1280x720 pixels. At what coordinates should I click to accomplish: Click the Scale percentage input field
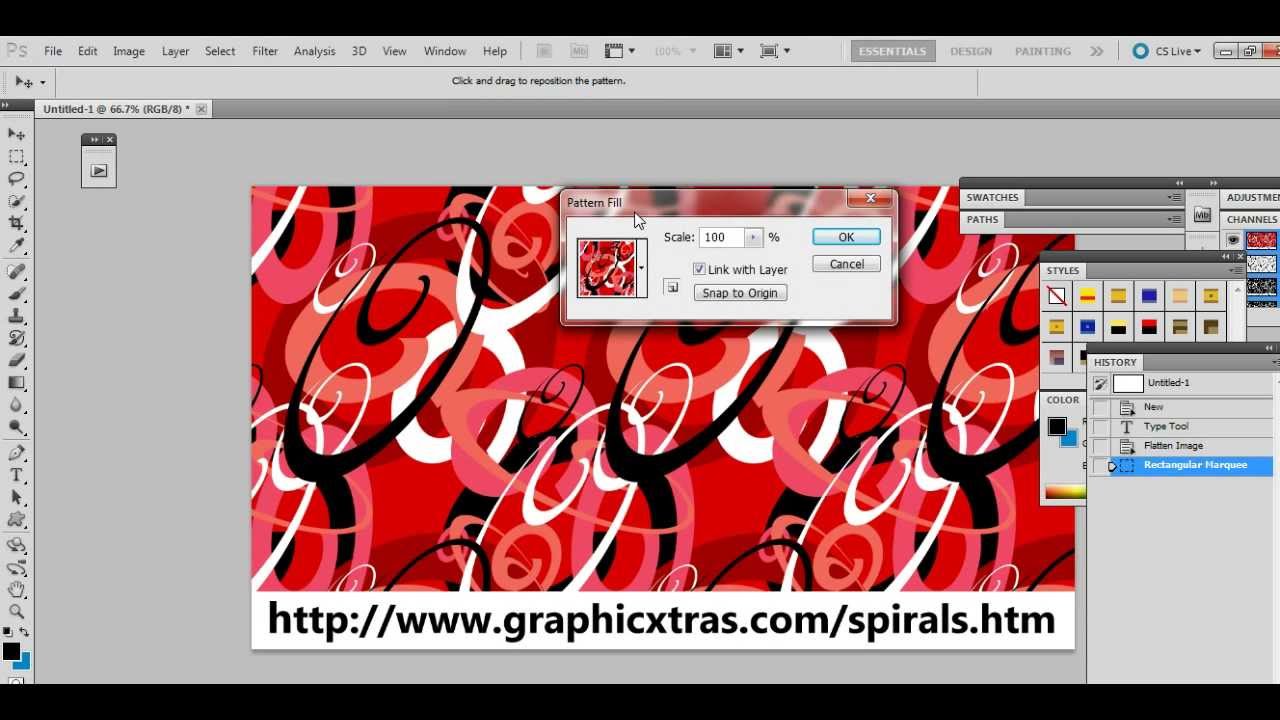pos(722,238)
